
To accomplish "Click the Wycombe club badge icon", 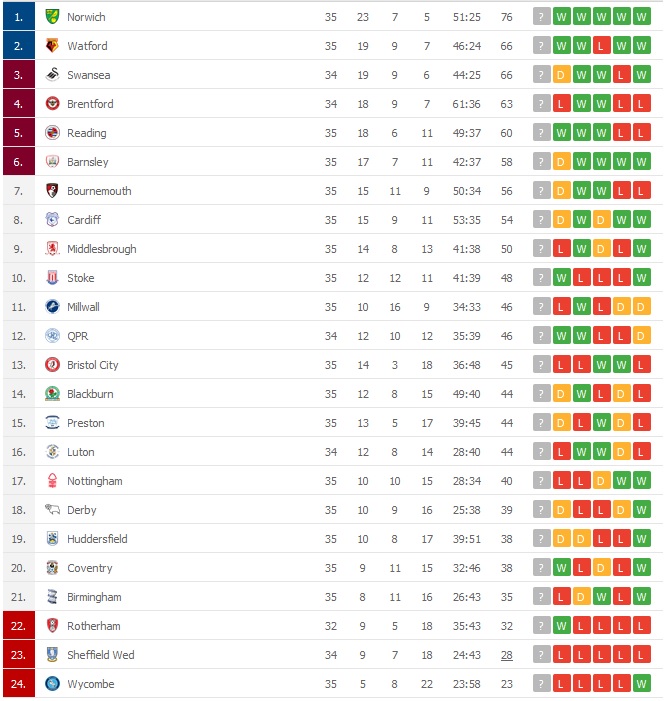I will click(x=52, y=684).
